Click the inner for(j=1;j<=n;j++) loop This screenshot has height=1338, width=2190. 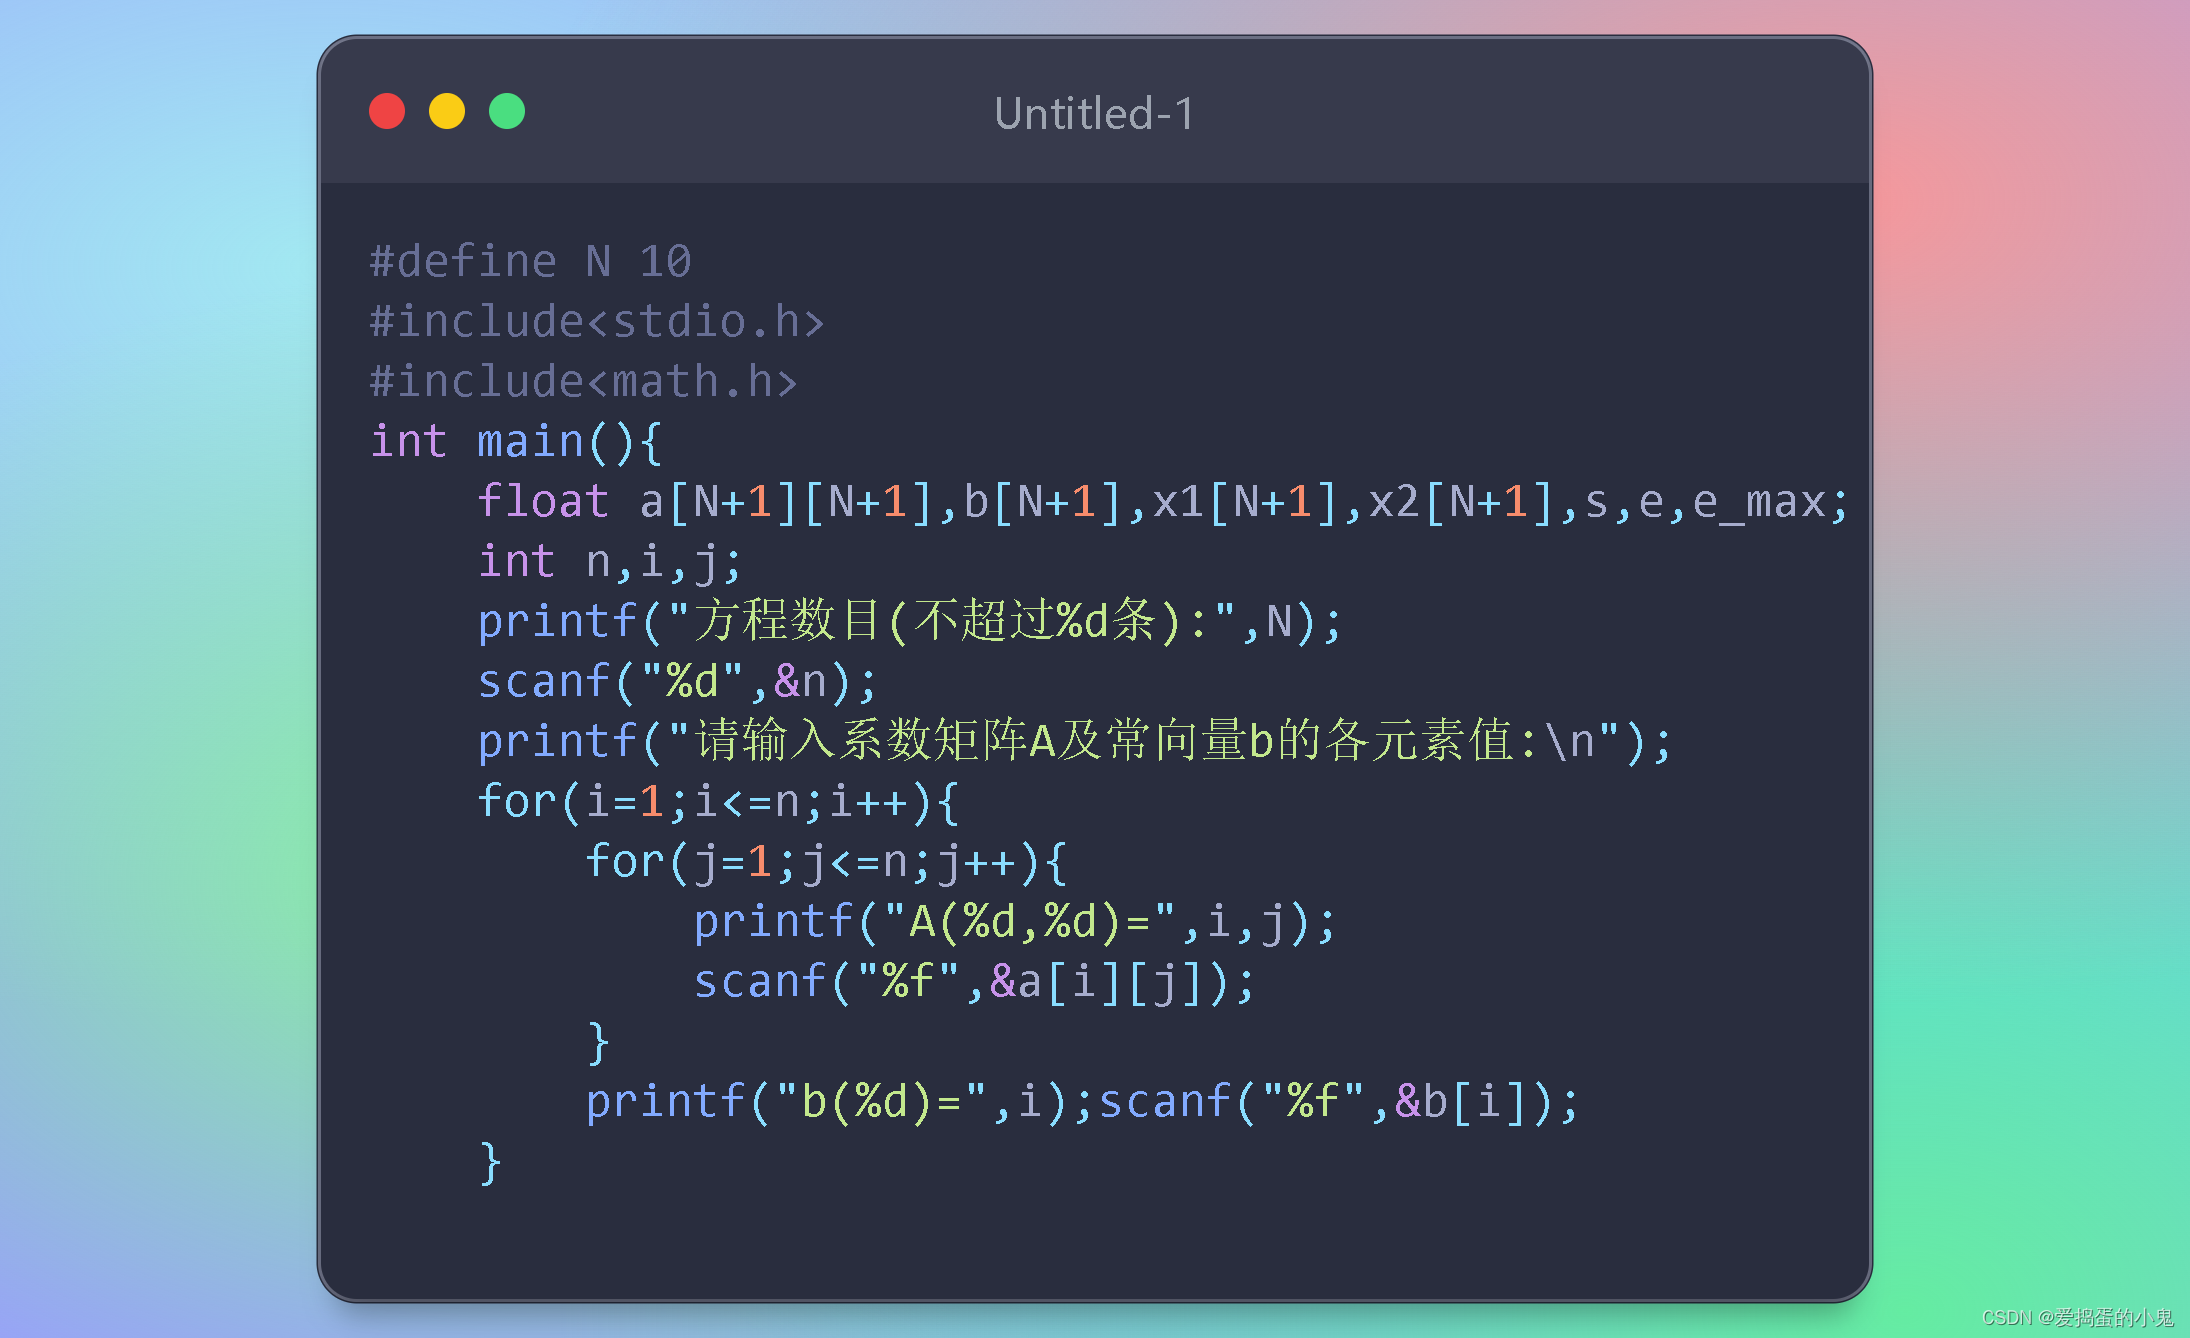point(825,862)
